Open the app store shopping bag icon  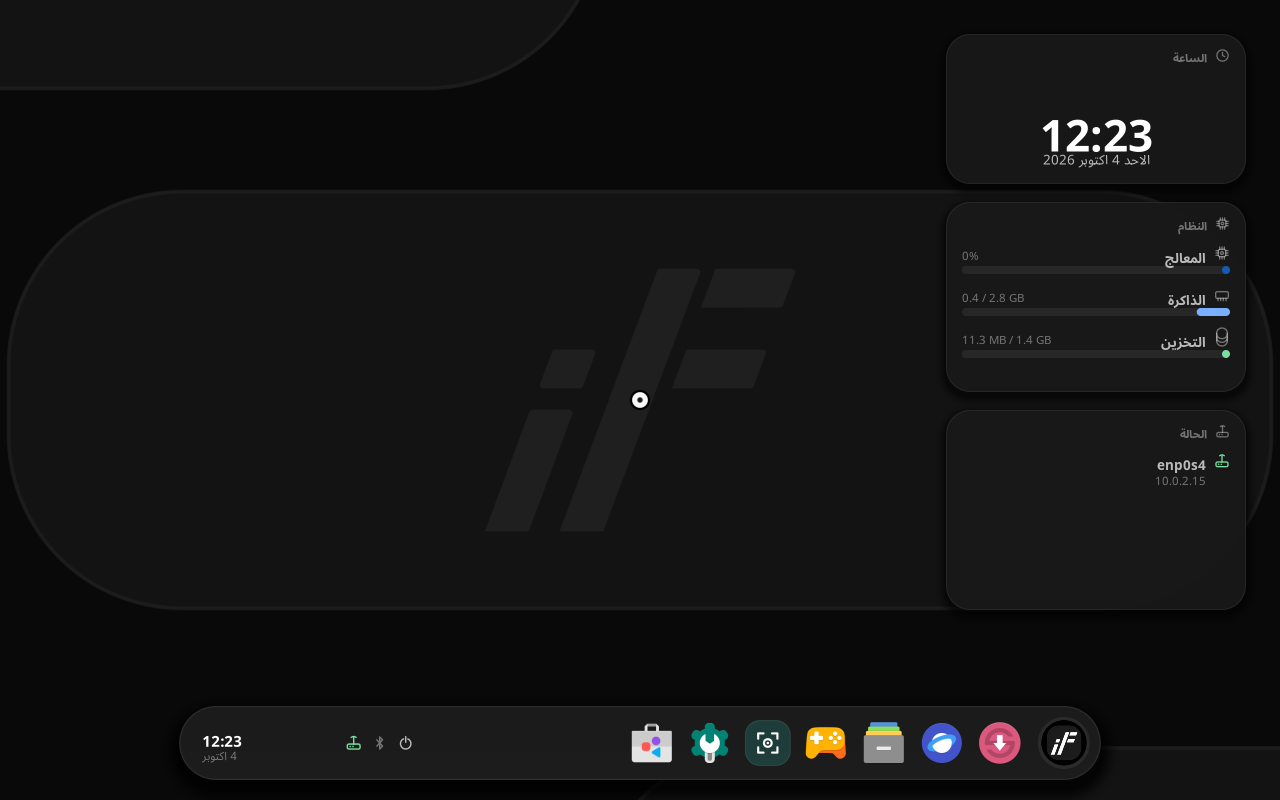coord(652,743)
